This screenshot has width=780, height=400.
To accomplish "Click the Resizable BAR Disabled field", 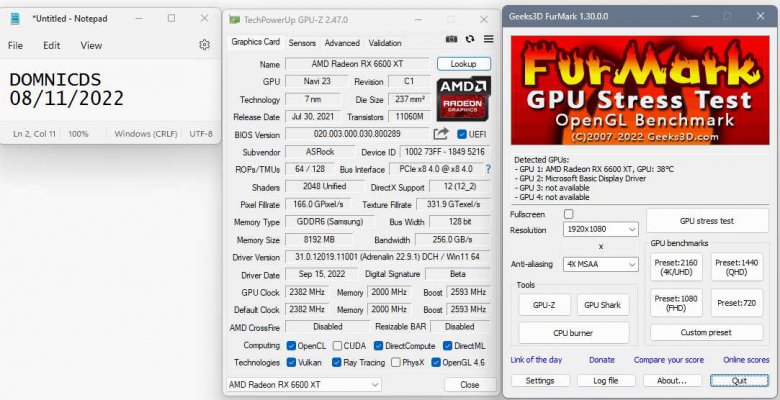I will (460, 327).
